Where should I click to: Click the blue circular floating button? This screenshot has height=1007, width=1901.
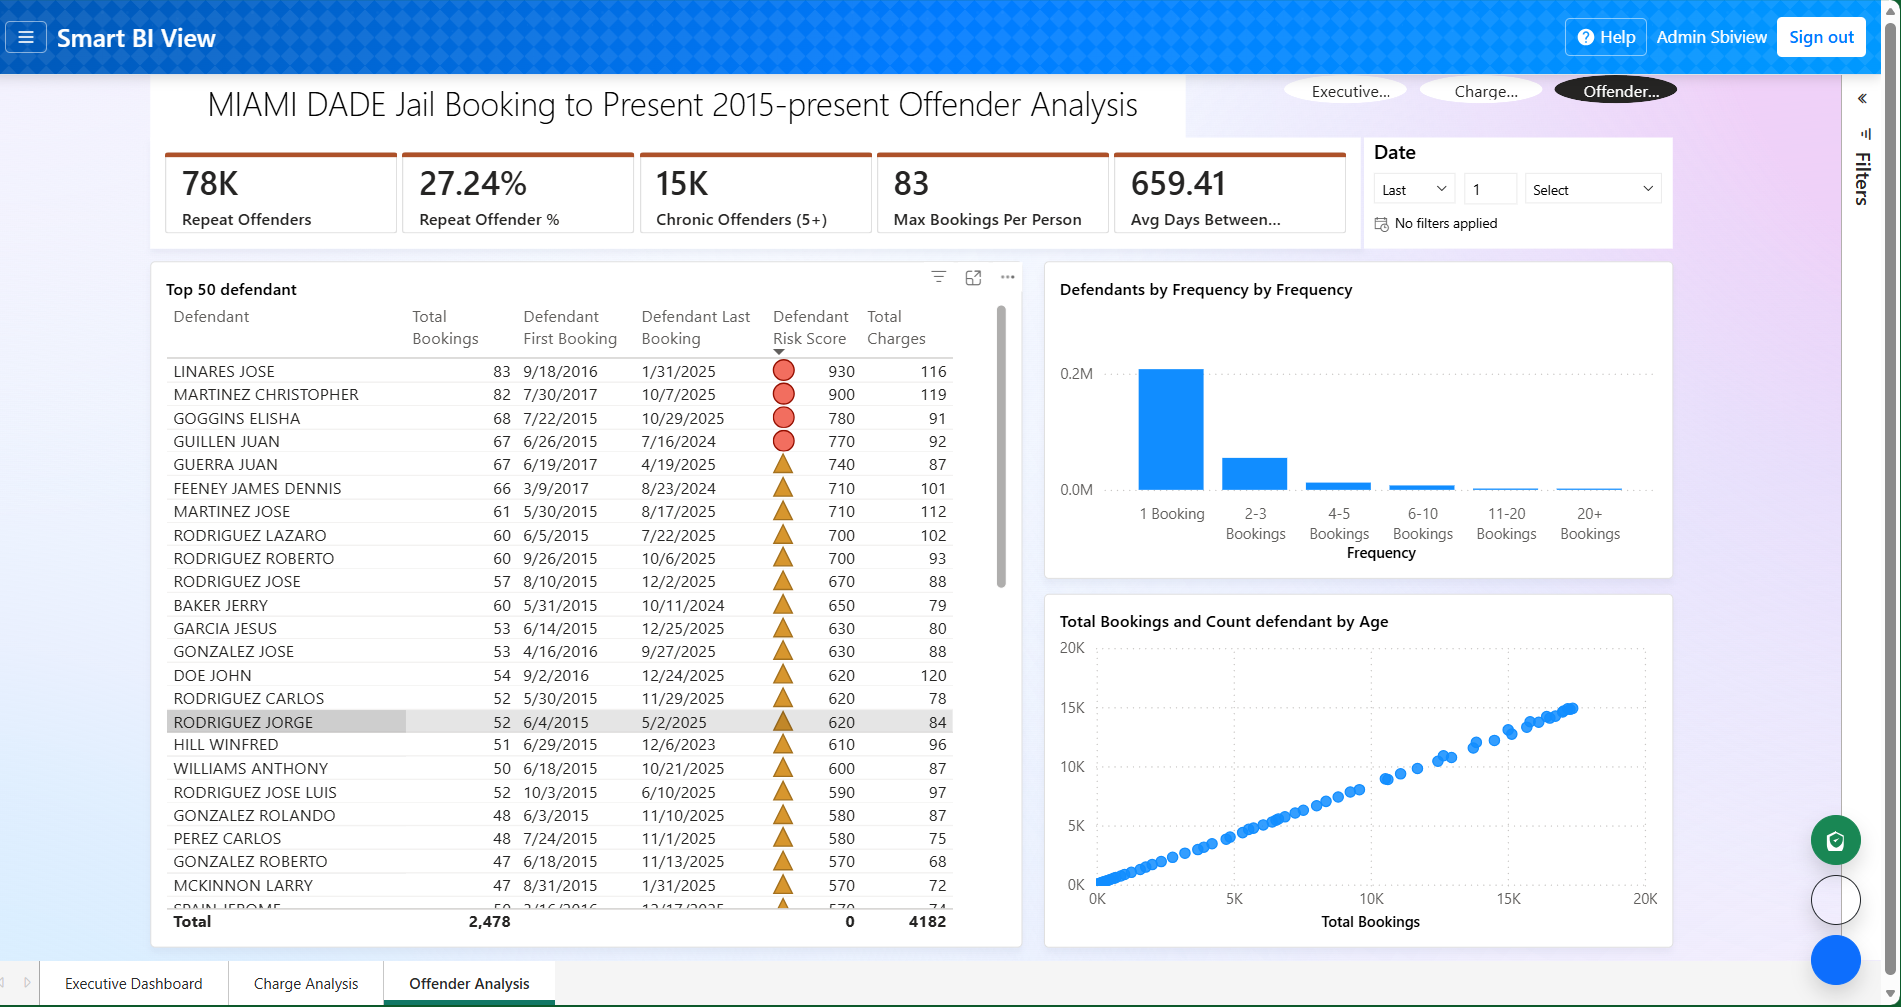(x=1835, y=960)
